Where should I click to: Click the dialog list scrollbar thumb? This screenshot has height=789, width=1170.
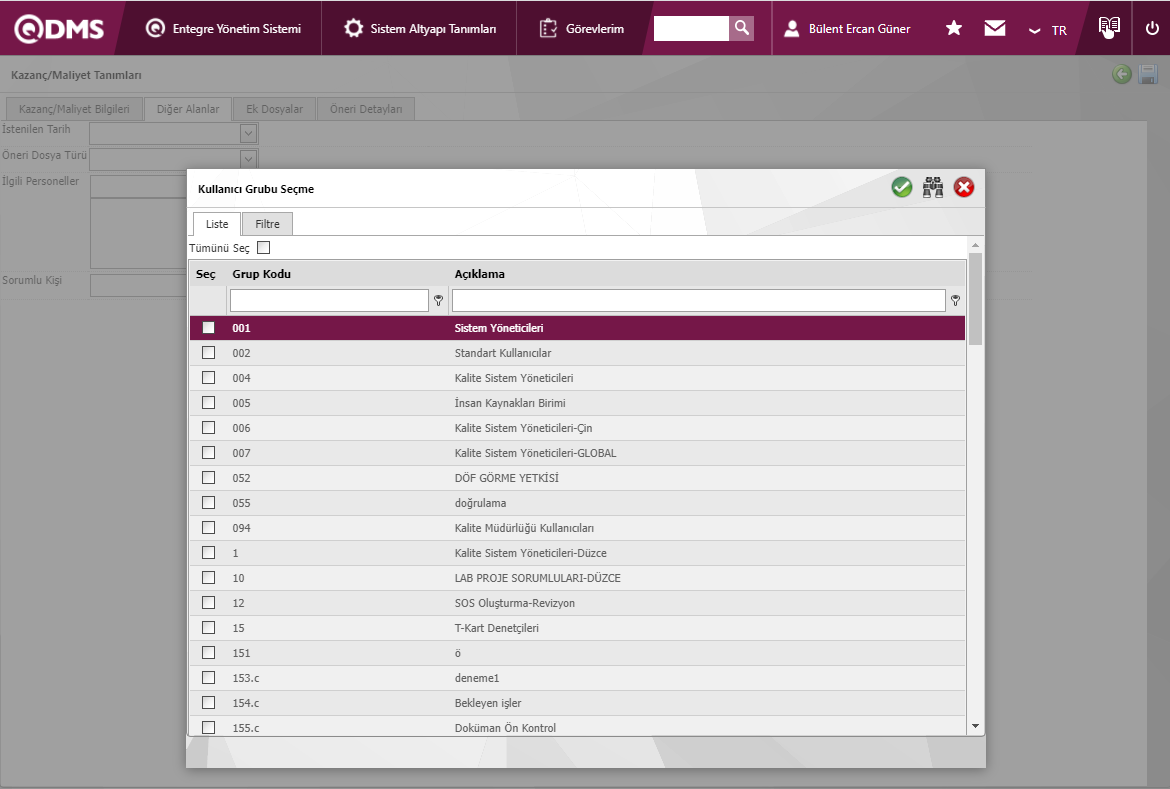975,299
